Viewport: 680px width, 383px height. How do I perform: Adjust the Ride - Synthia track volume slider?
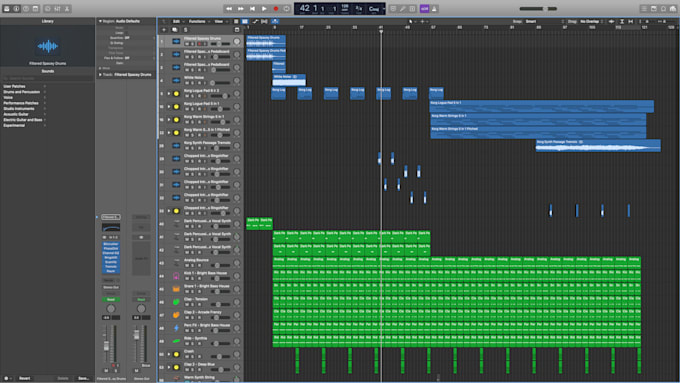coord(219,343)
